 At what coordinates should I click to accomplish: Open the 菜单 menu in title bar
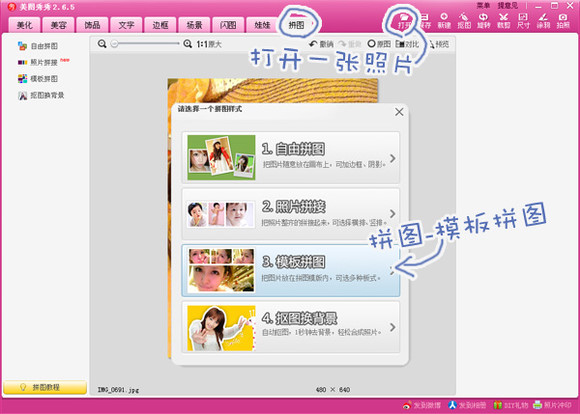(483, 6)
